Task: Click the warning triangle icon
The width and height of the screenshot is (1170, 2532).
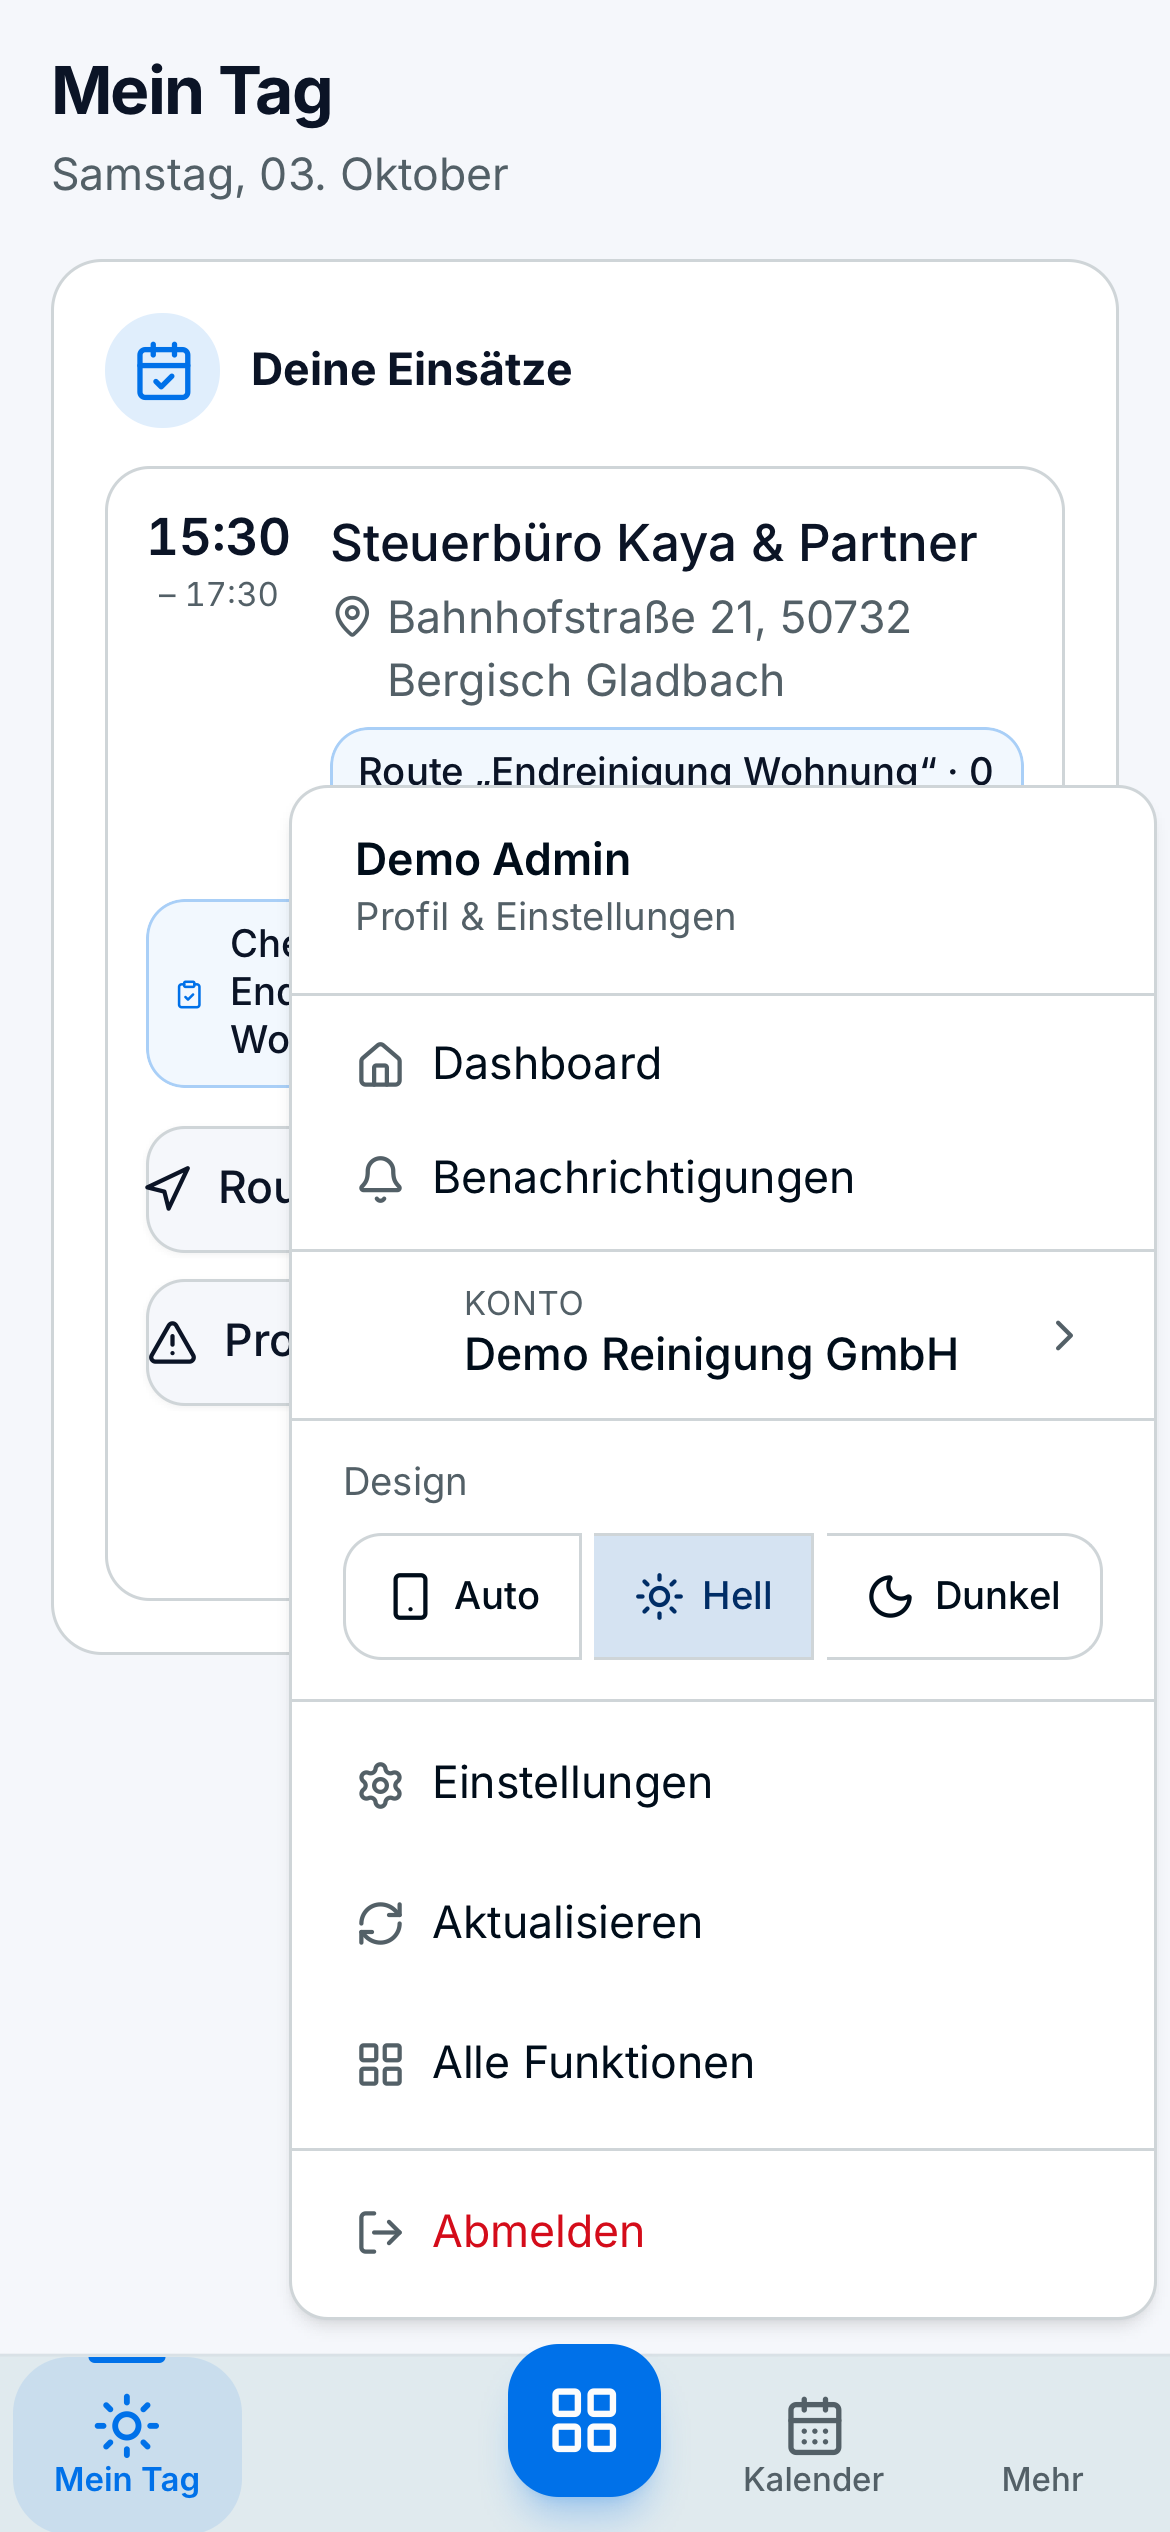Action: [173, 1342]
